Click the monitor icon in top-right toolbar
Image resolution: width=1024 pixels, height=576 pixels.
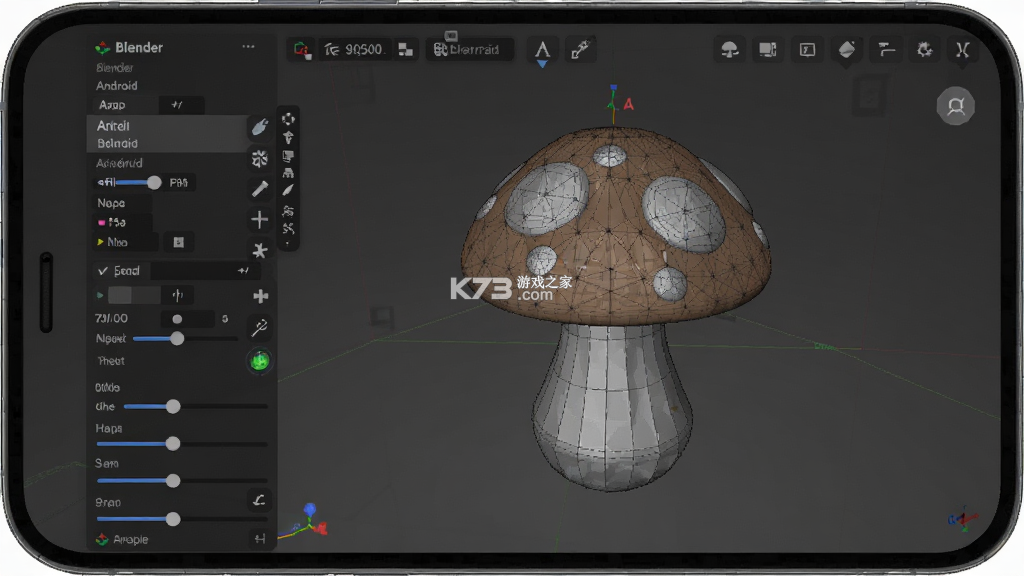[767, 50]
